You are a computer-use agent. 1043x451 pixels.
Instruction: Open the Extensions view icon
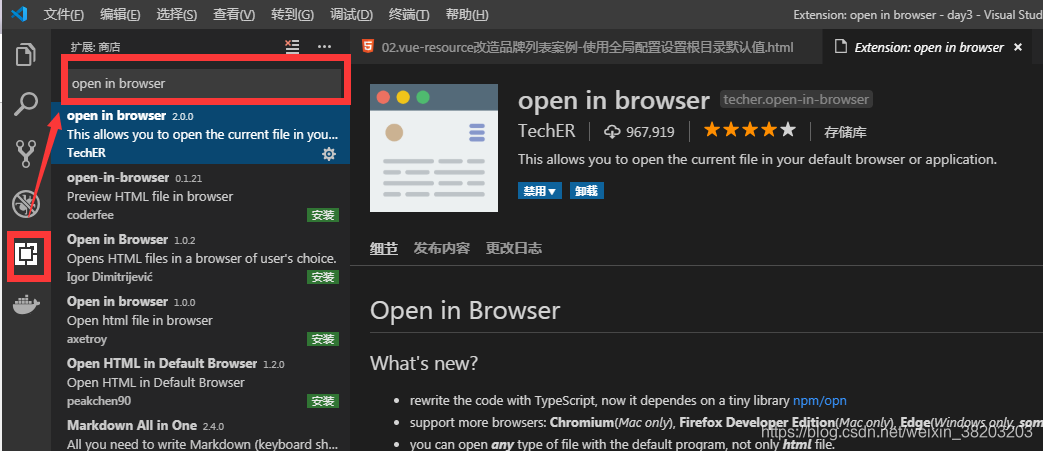click(28, 254)
